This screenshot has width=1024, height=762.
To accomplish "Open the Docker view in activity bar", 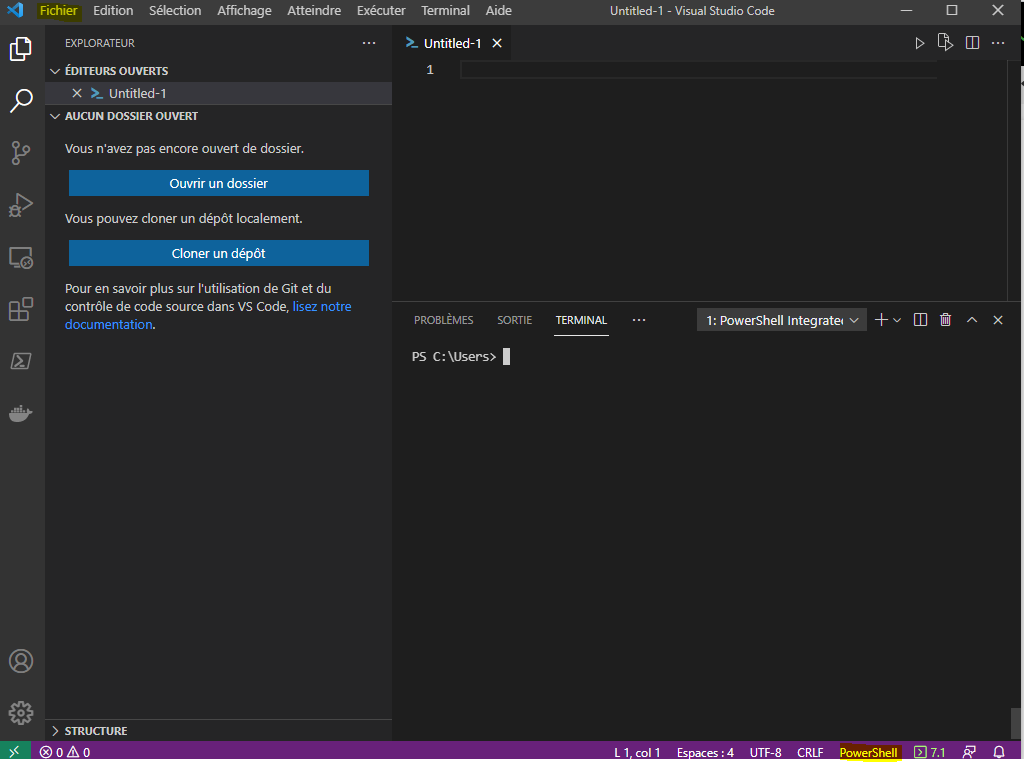I will coord(21,413).
